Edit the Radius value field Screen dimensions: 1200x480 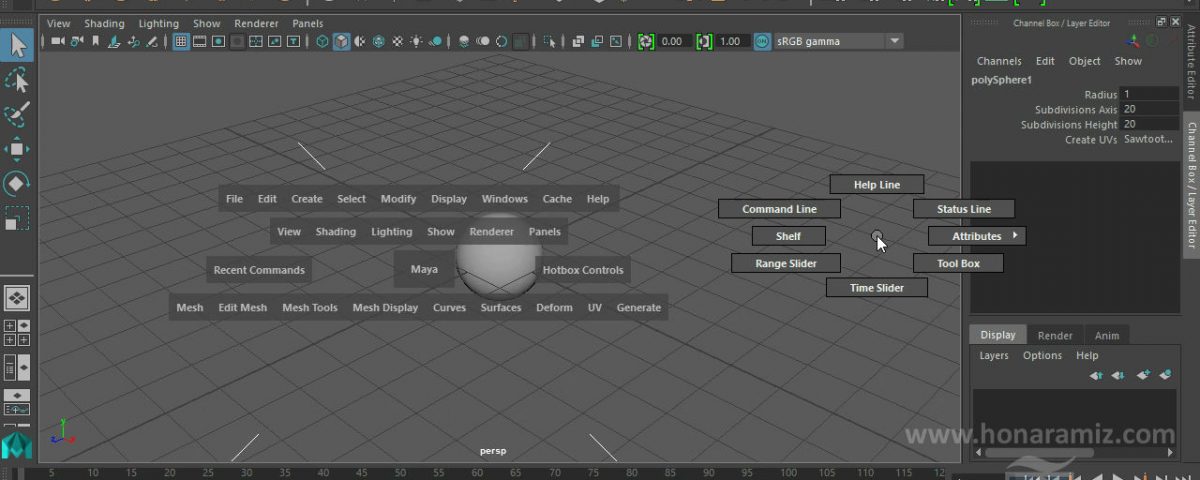point(1151,94)
